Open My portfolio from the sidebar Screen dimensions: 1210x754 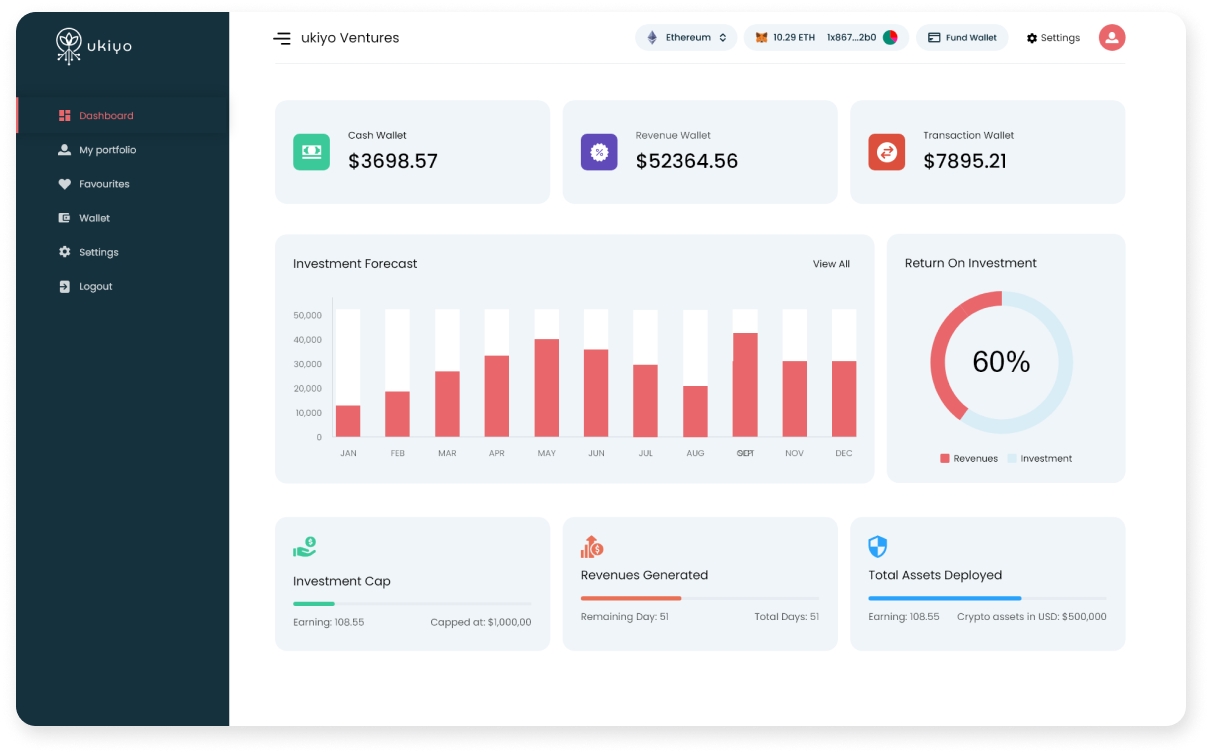107,150
